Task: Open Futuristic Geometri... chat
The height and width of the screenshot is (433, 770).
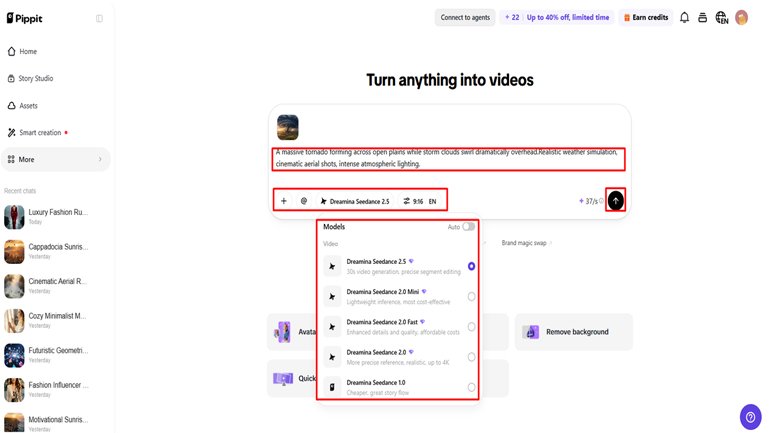Action: (47, 355)
